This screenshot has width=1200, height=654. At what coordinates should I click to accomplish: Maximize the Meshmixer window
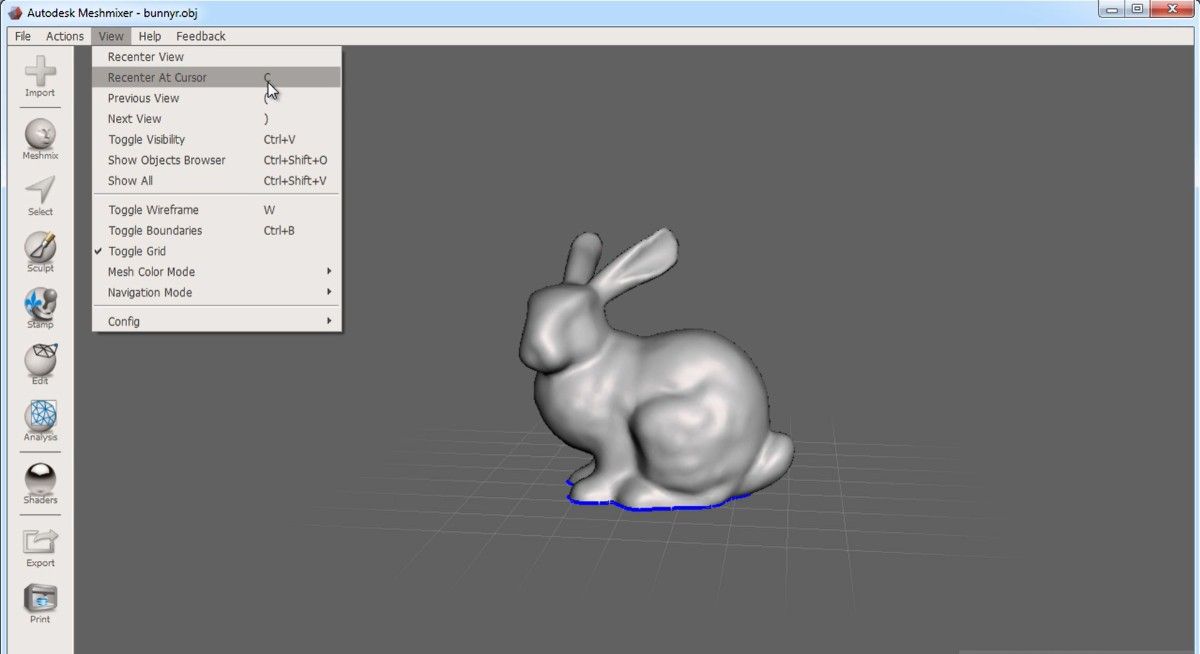1138,9
